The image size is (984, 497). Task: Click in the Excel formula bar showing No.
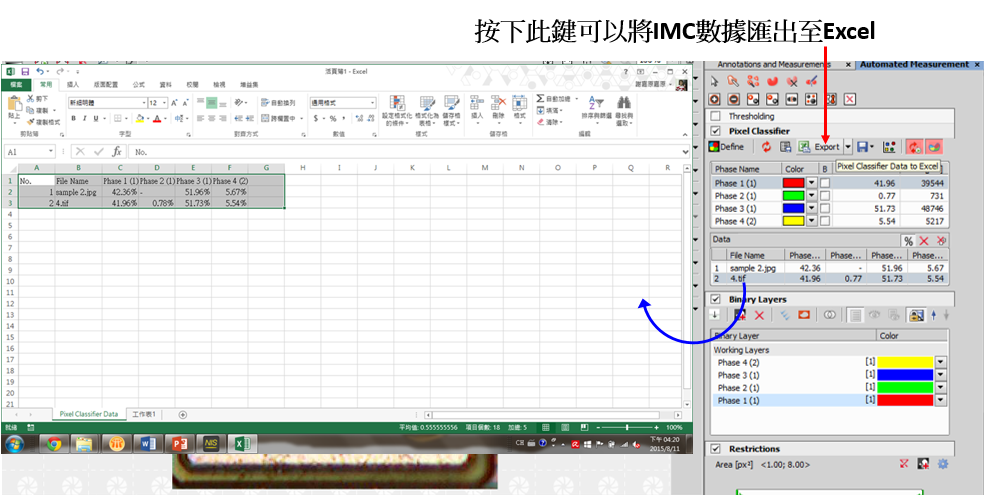click(x=408, y=152)
